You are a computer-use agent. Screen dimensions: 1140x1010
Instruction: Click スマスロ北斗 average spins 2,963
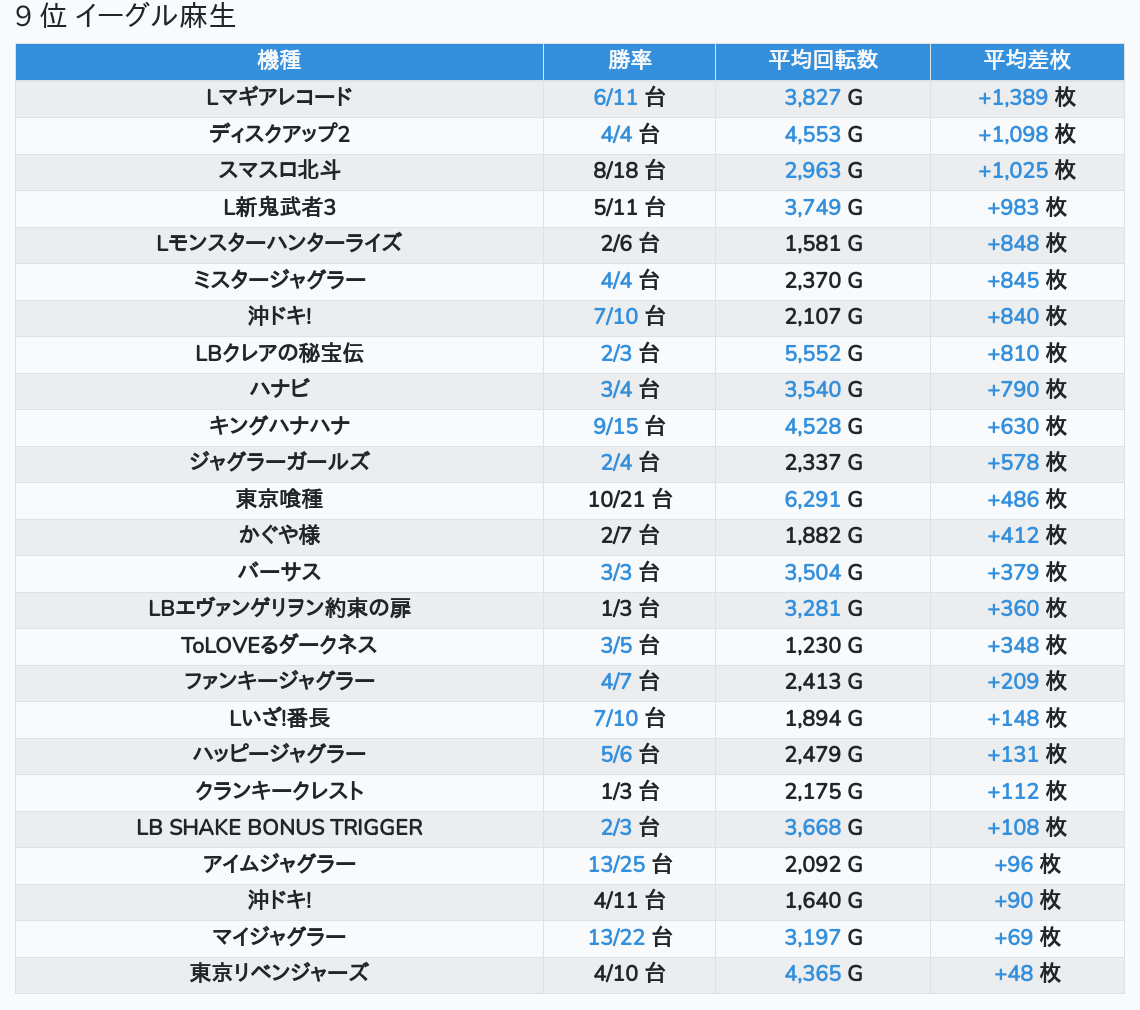(813, 170)
